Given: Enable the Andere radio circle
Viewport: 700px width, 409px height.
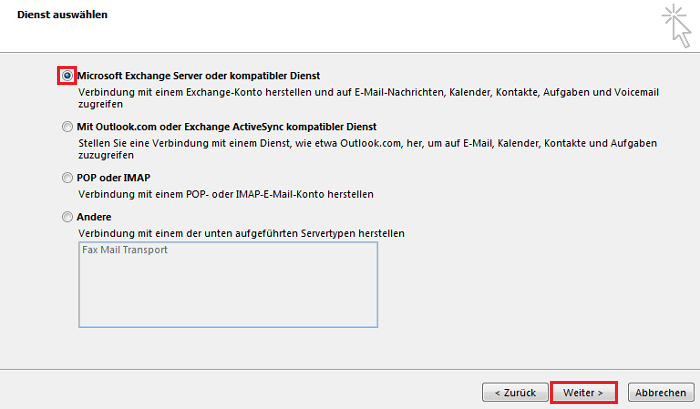Looking at the screenshot, I should point(67,217).
